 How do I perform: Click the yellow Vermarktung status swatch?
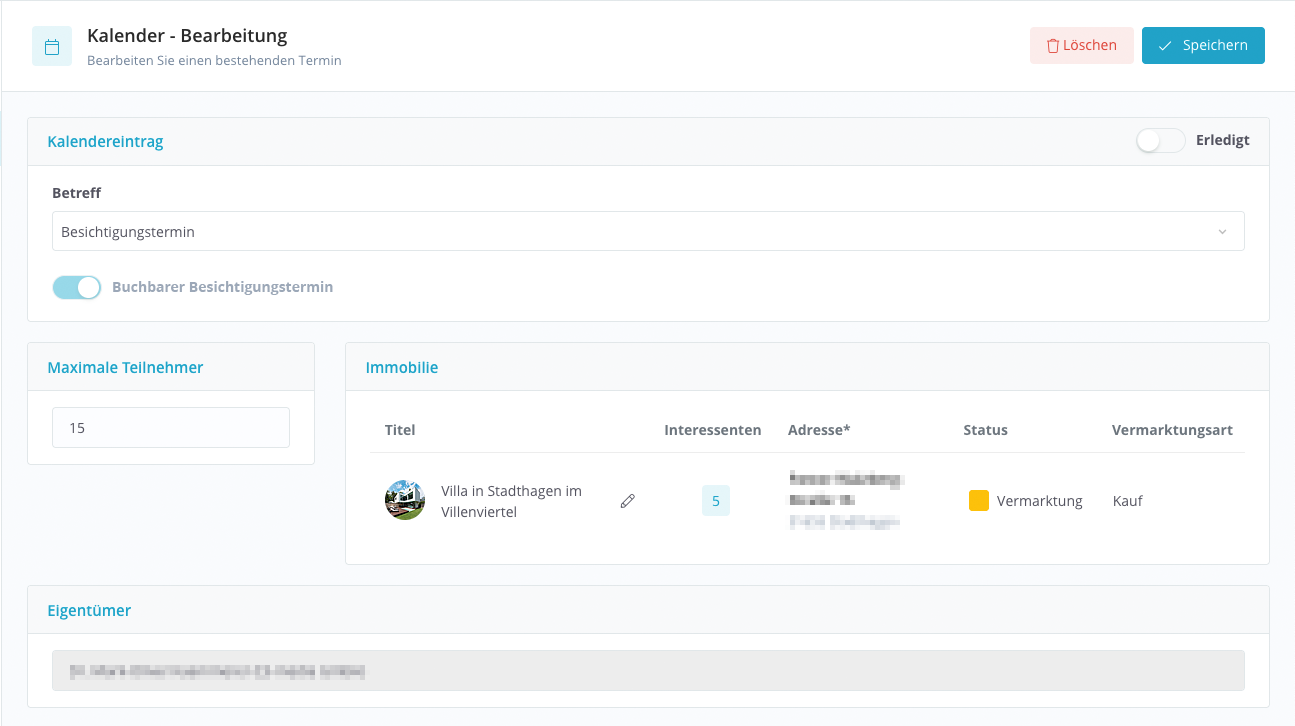[x=979, y=501]
